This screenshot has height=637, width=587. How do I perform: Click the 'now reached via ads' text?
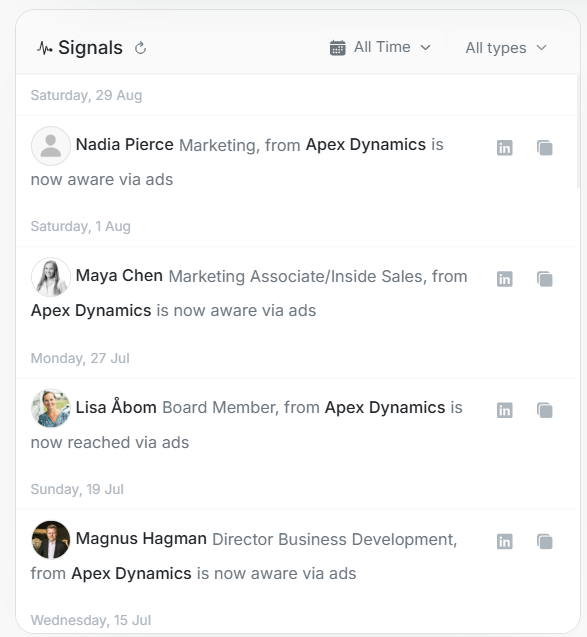(110, 442)
